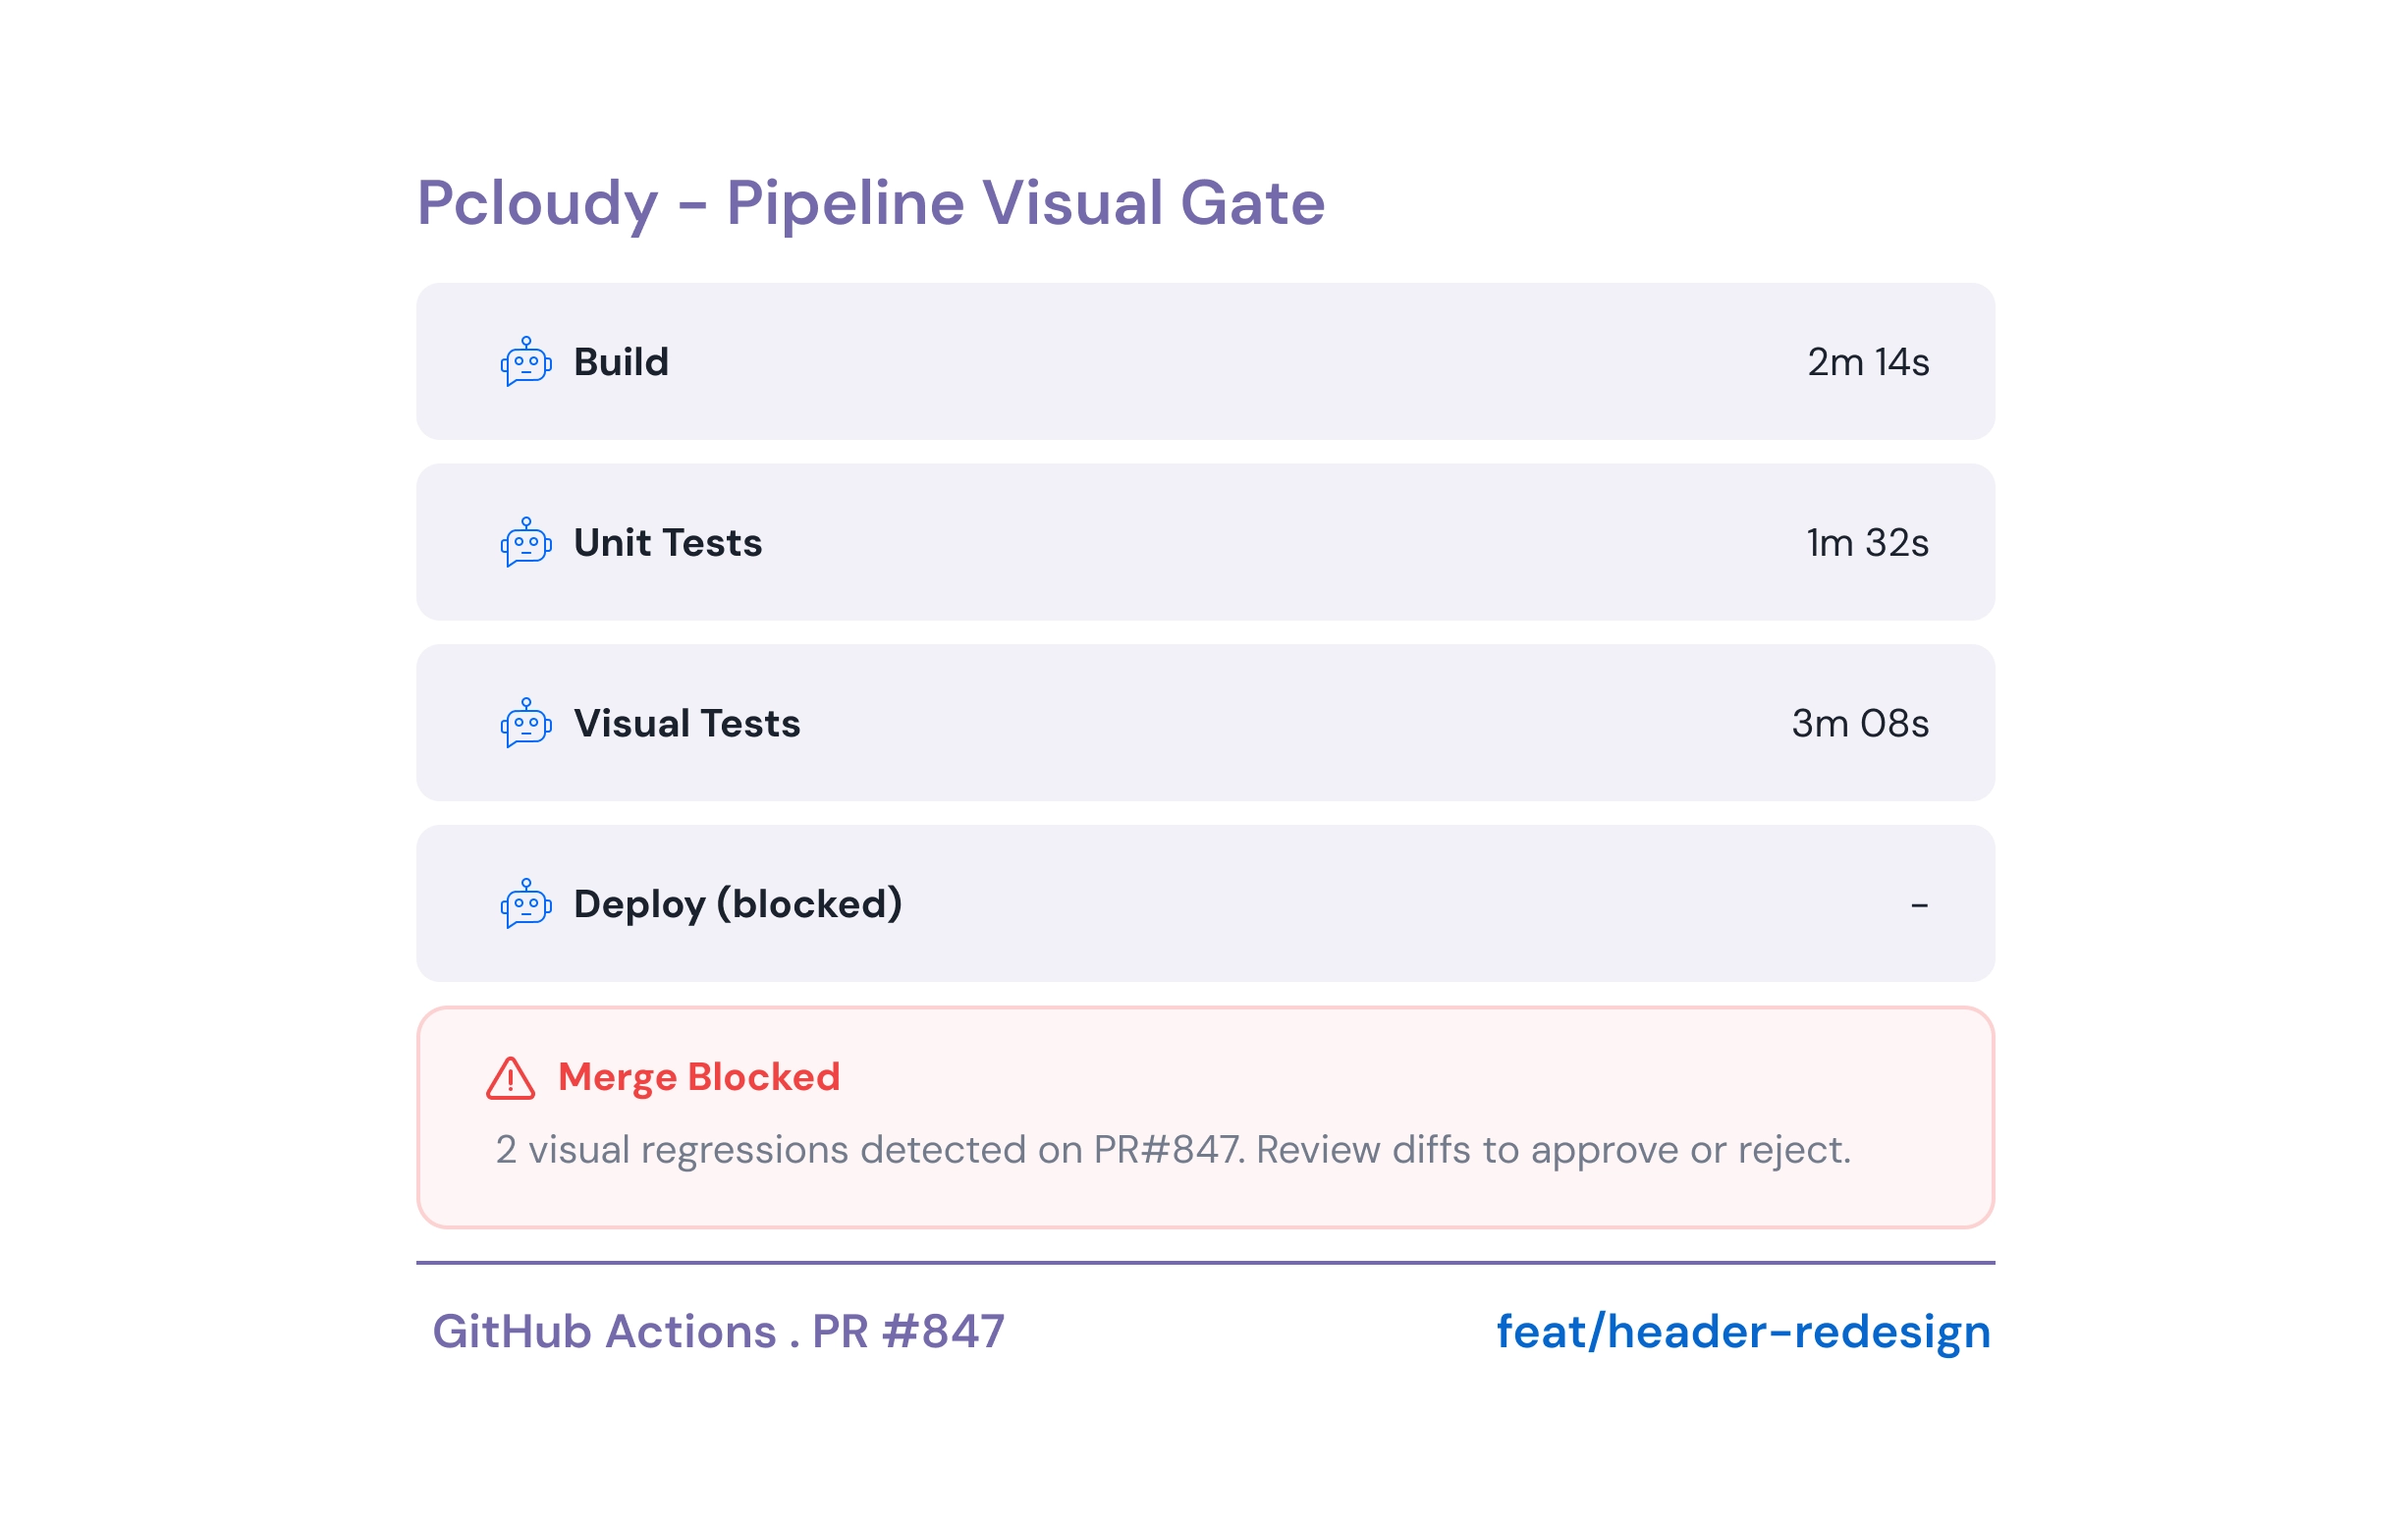This screenshot has height=1524, width=2408.
Task: Click the Visual Tests duration 3m 08s
Action: (1860, 724)
